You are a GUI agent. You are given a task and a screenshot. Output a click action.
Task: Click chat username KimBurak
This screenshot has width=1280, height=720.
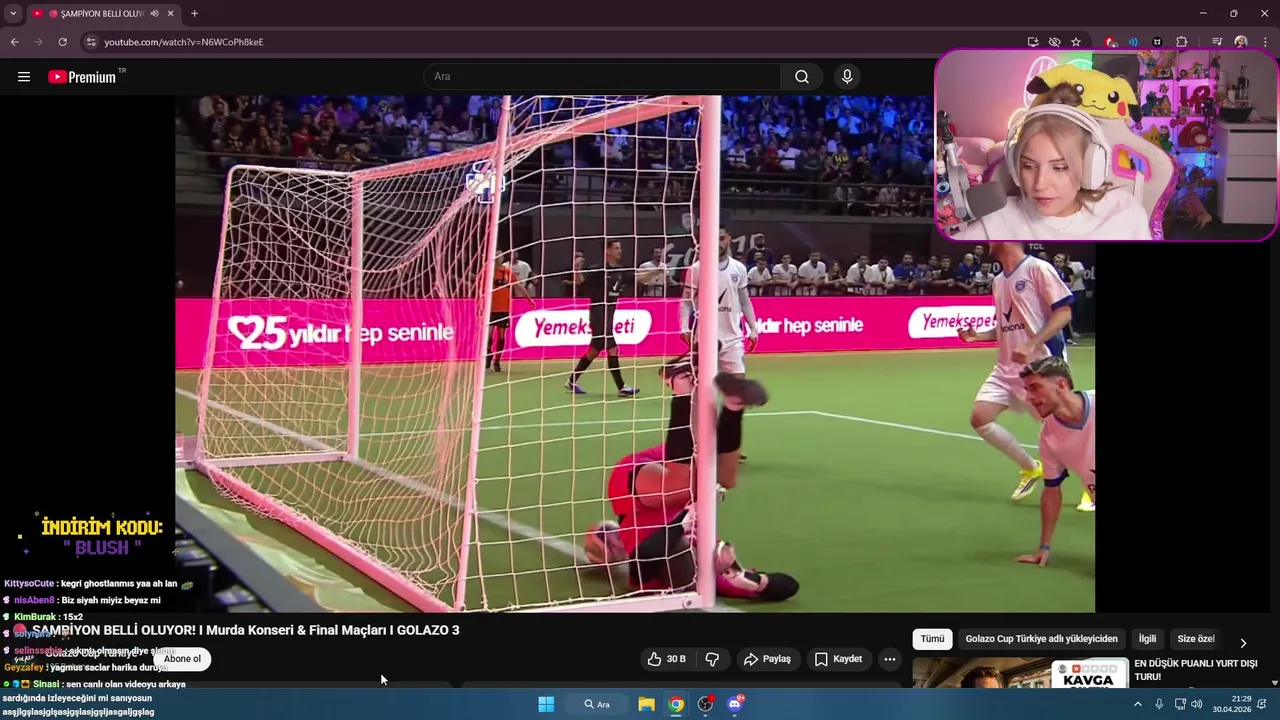(35, 617)
